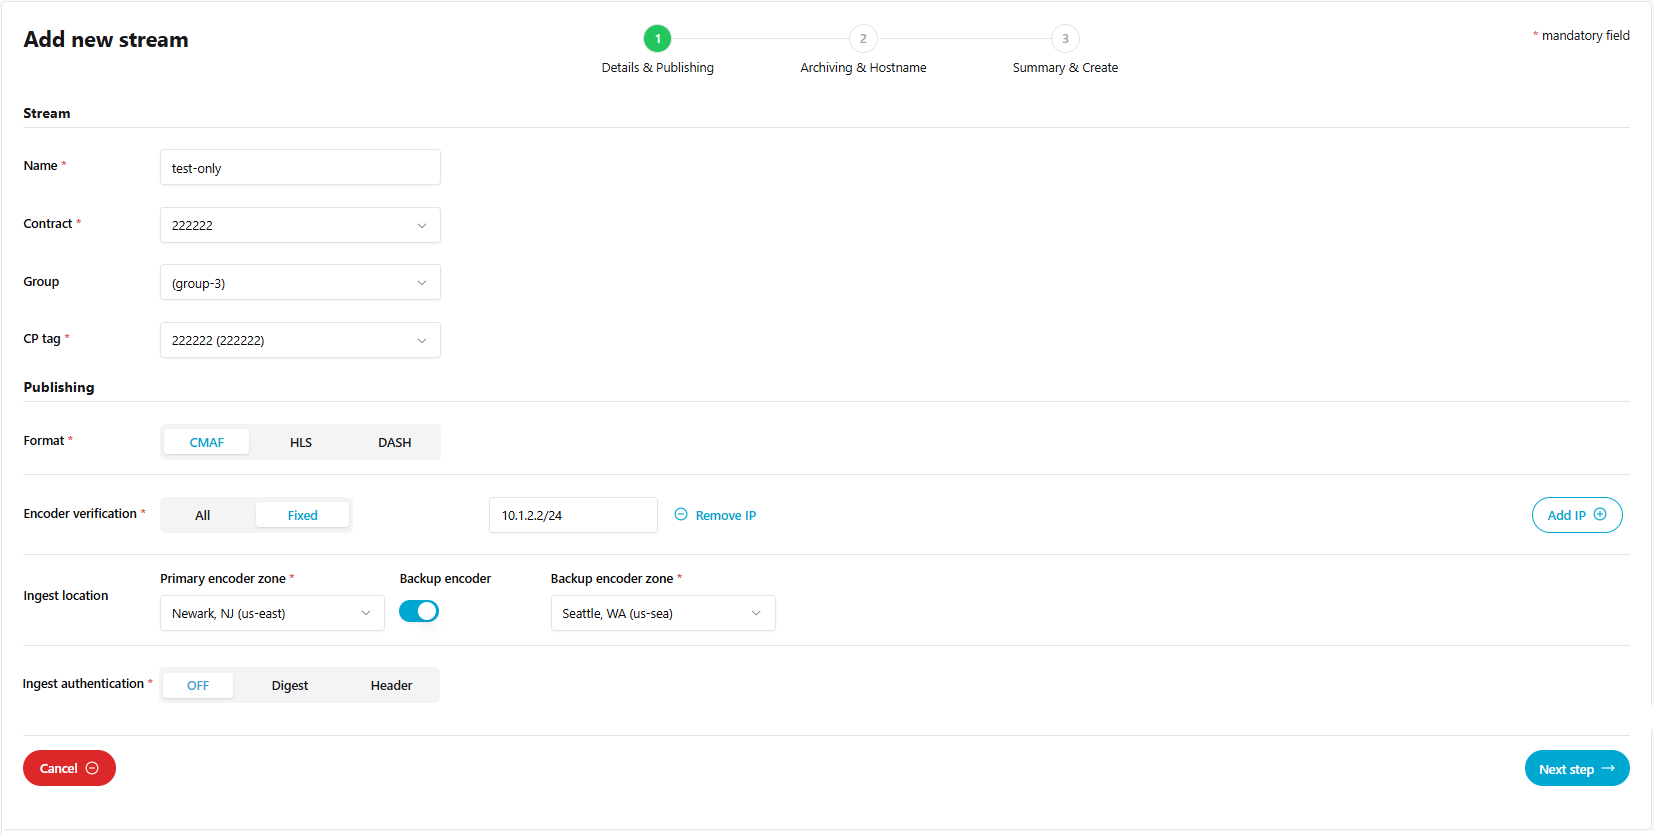
Task: Click the Remove IP minus icon
Action: click(x=681, y=515)
